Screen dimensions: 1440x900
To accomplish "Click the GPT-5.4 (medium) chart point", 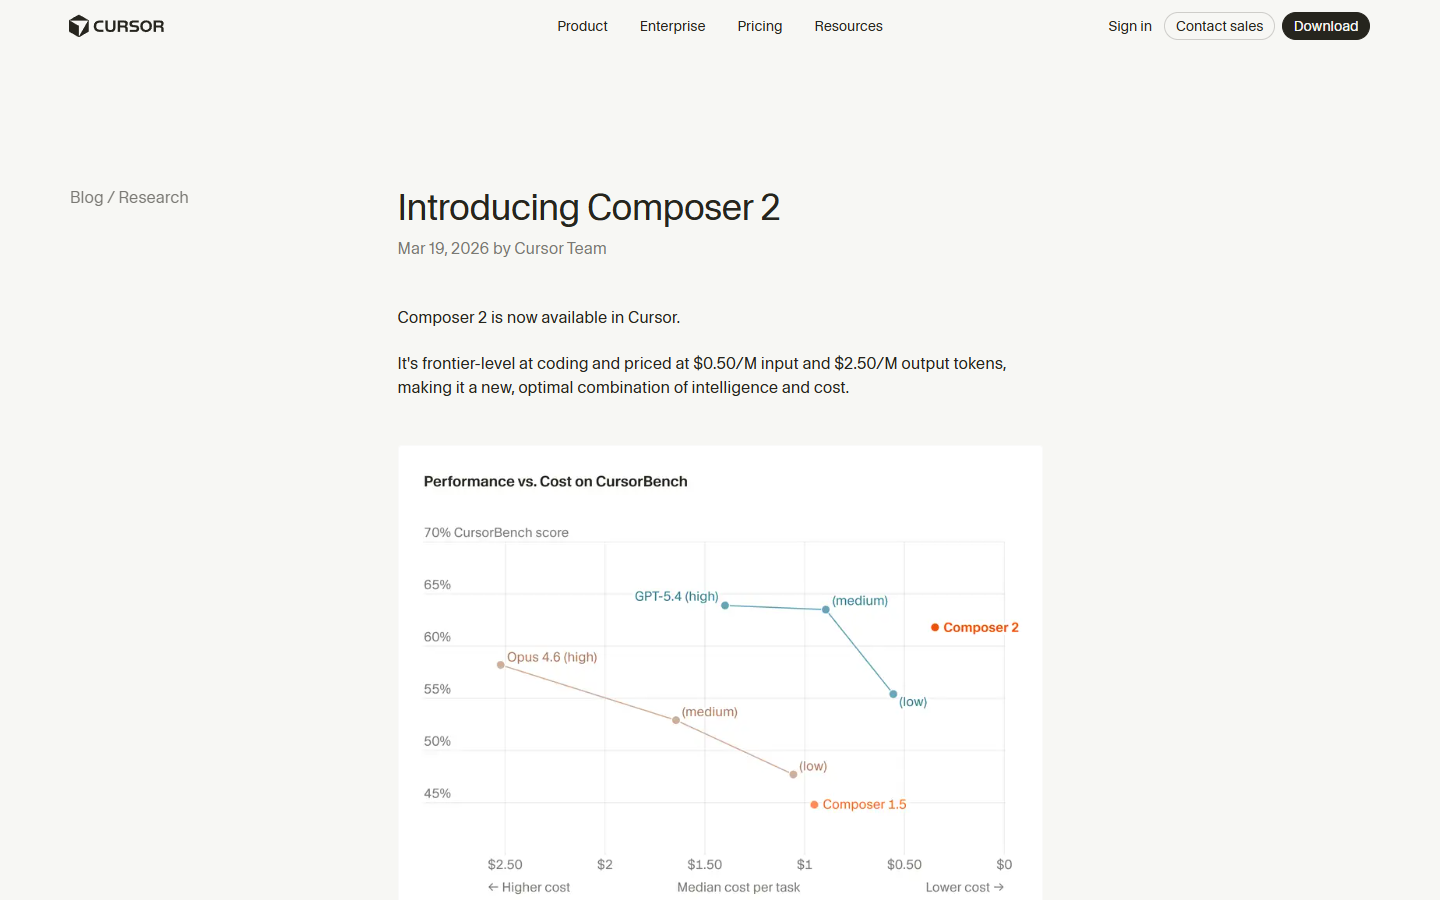I will tap(824, 607).
